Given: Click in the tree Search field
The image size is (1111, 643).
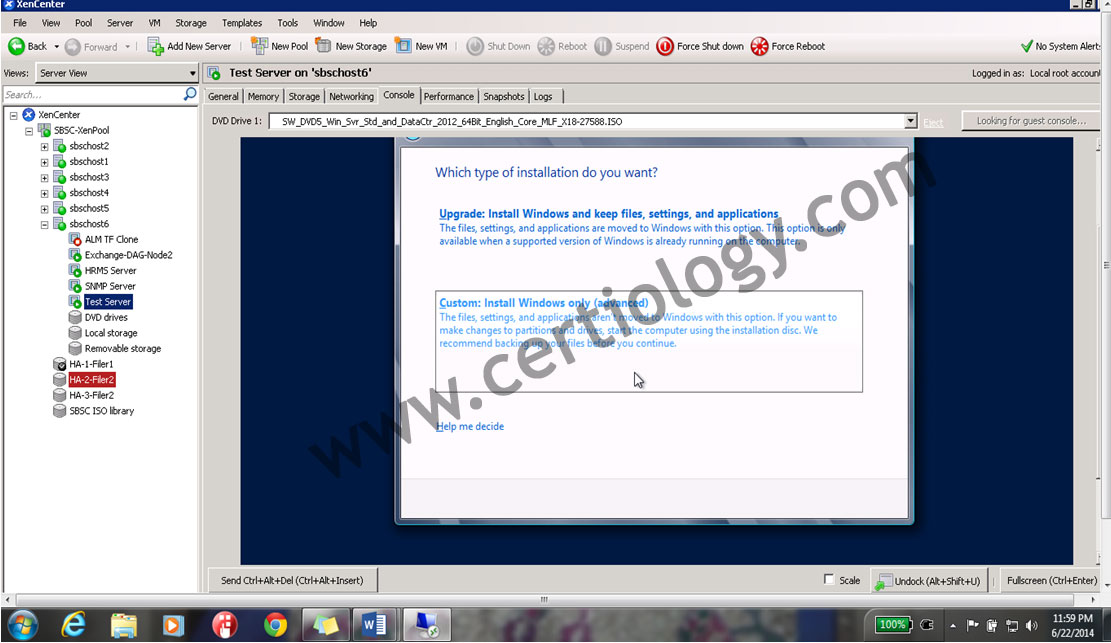Looking at the screenshot, I should click(x=92, y=94).
